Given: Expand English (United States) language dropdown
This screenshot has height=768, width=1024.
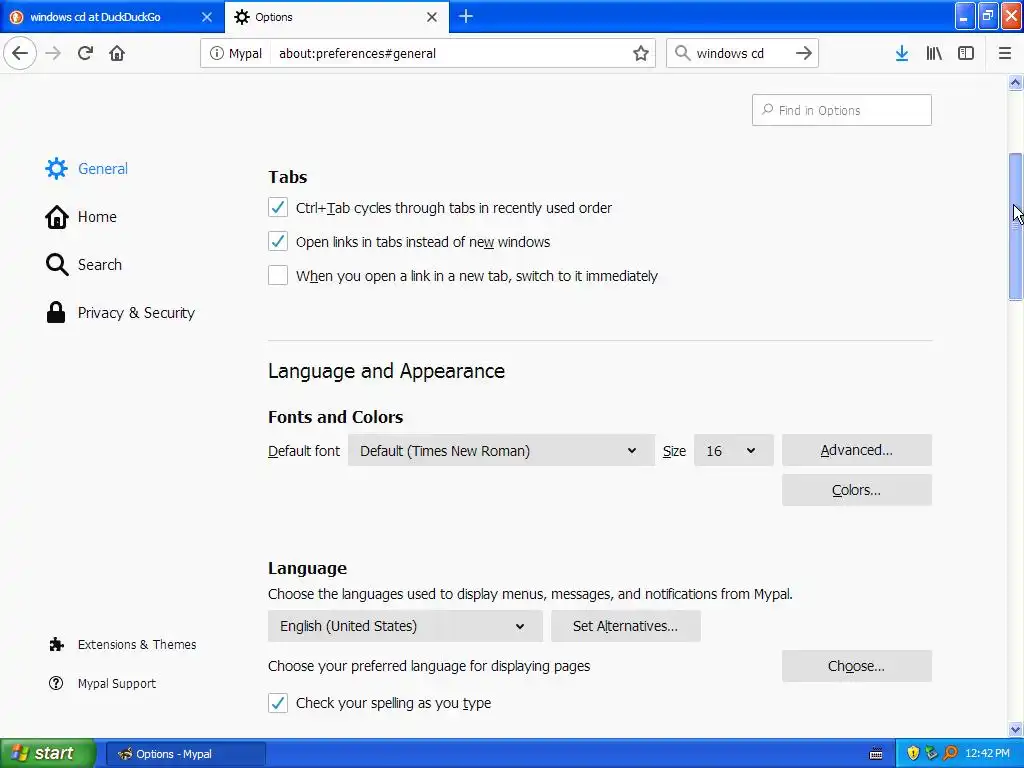Looking at the screenshot, I should pyautogui.click(x=405, y=626).
